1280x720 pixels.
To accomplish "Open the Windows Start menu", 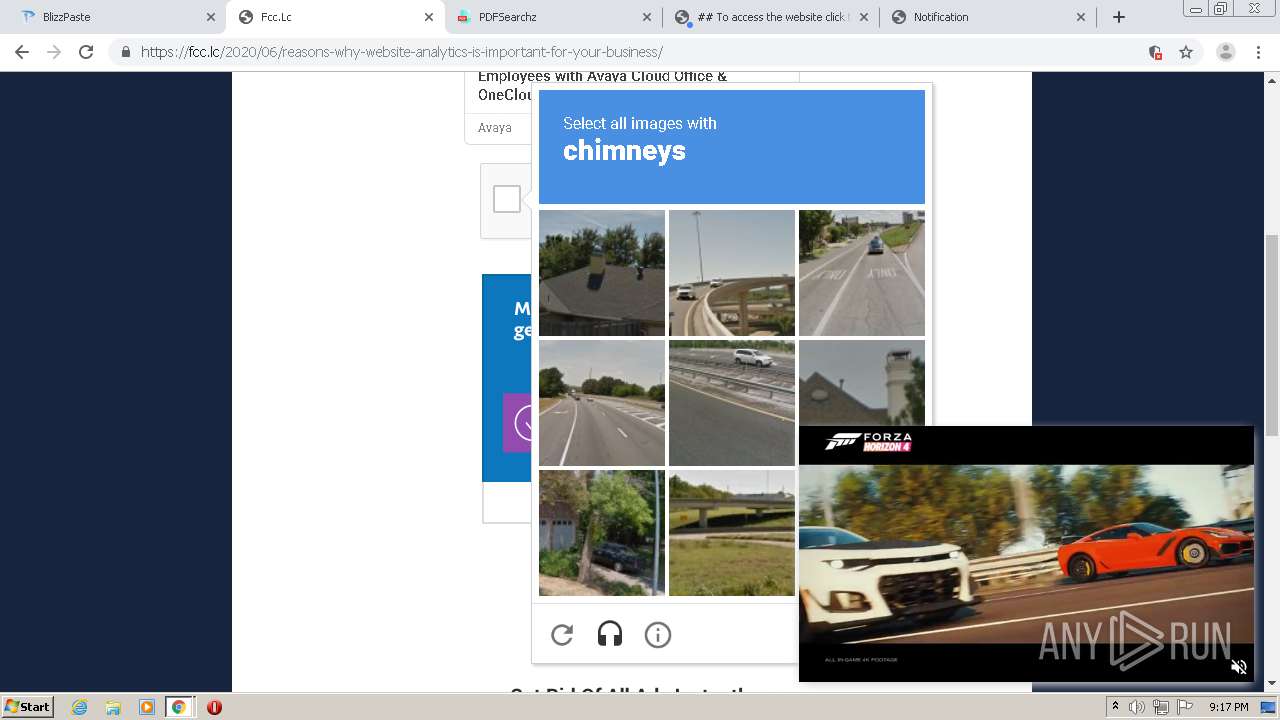I will (x=27, y=706).
